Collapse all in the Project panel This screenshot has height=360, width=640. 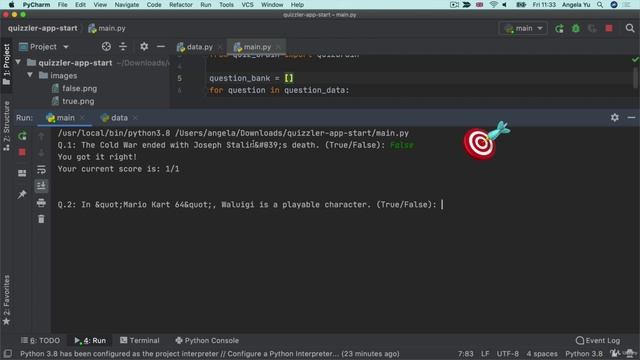click(123, 47)
